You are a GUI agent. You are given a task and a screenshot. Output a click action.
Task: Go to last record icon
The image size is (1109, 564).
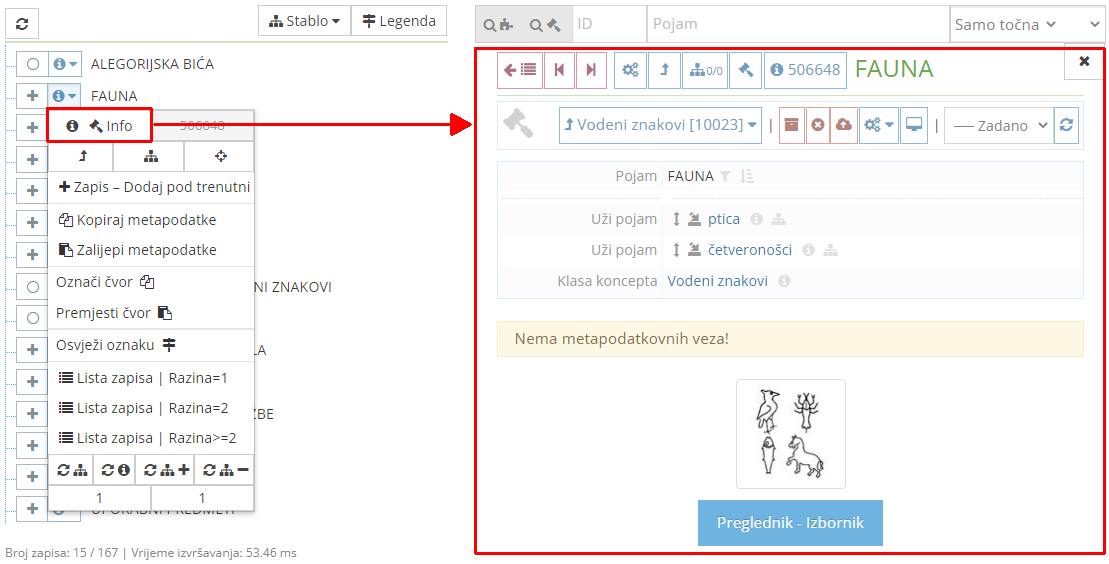click(591, 70)
